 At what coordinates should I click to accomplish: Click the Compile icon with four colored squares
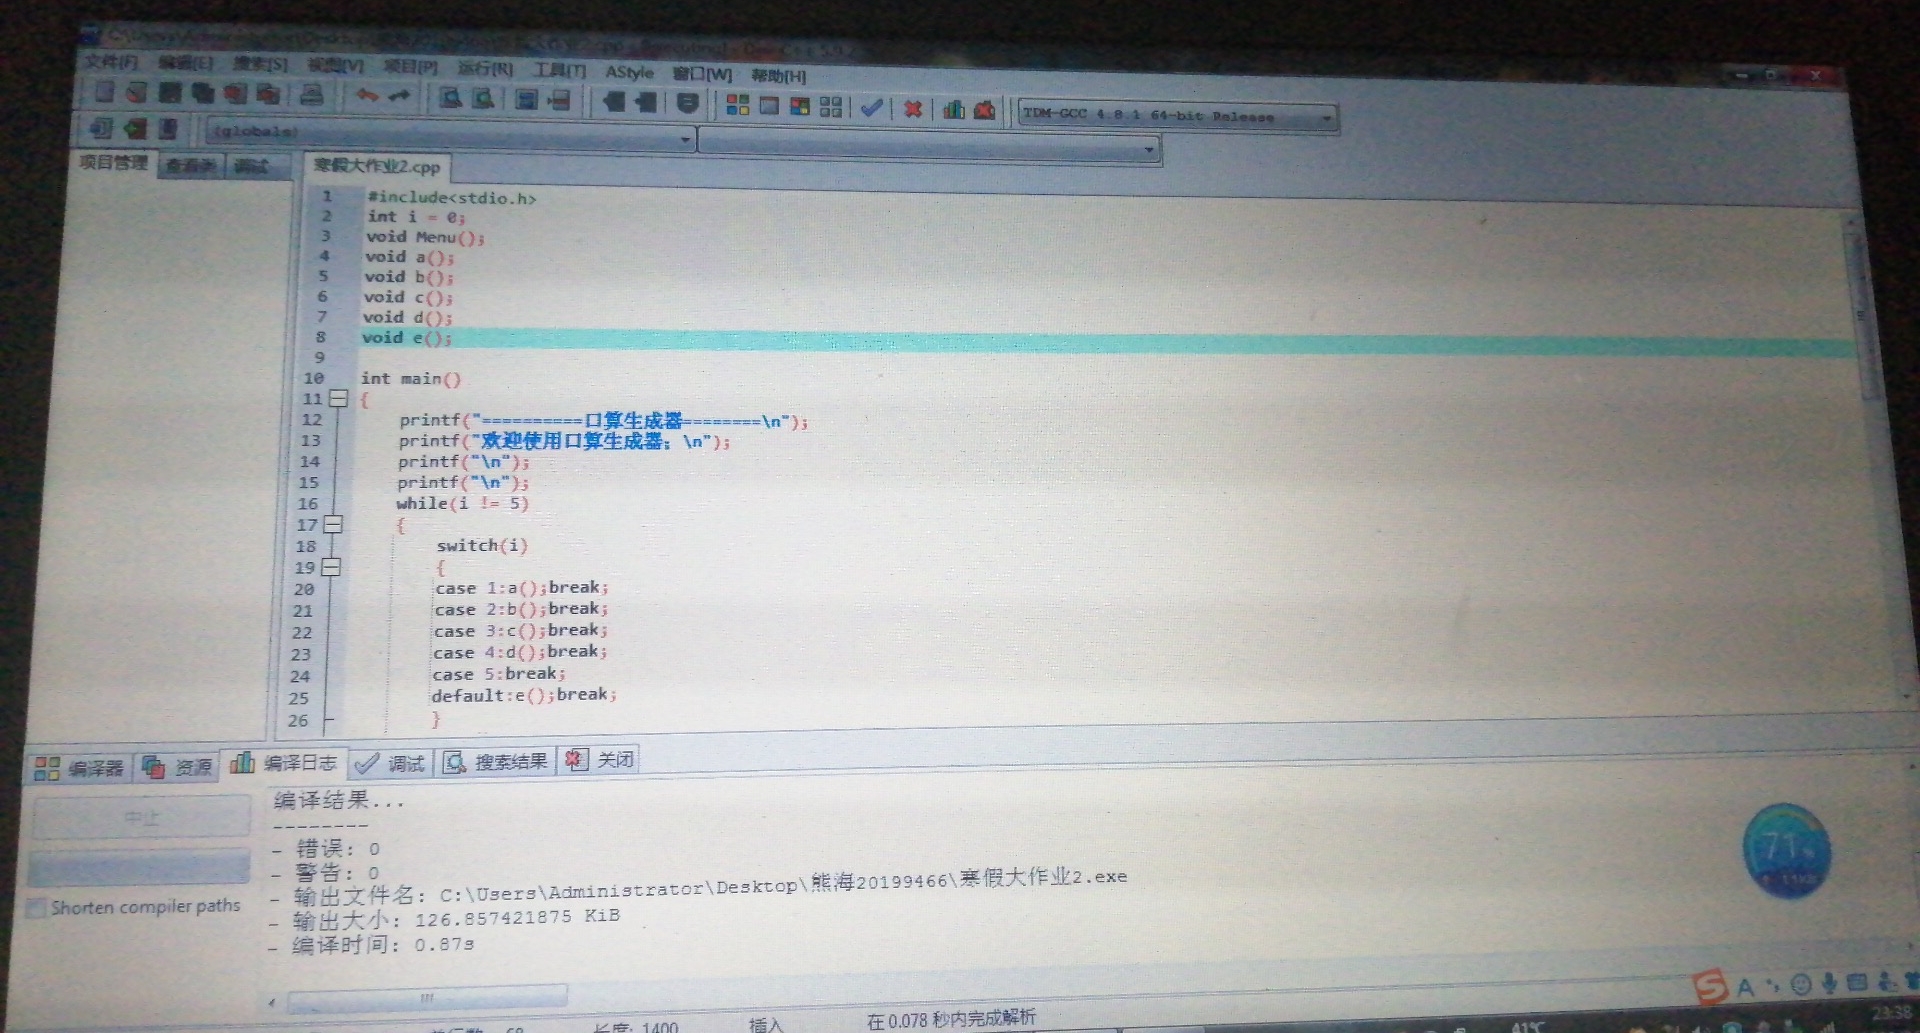(x=738, y=105)
